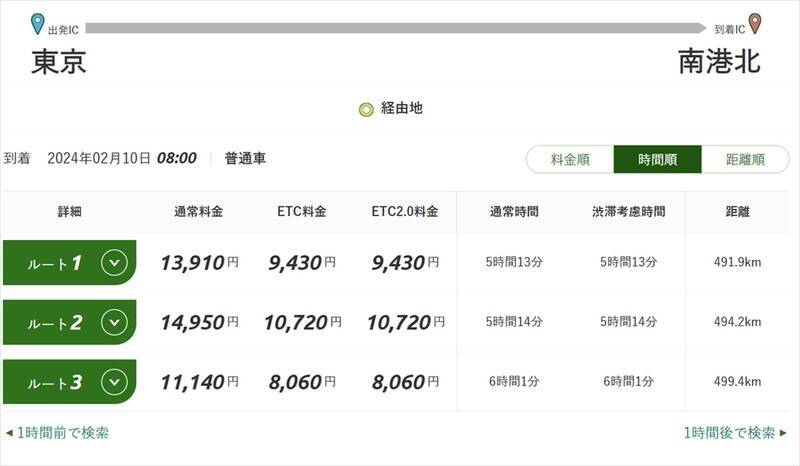Click the 経由地 waypoint label

pos(402,108)
